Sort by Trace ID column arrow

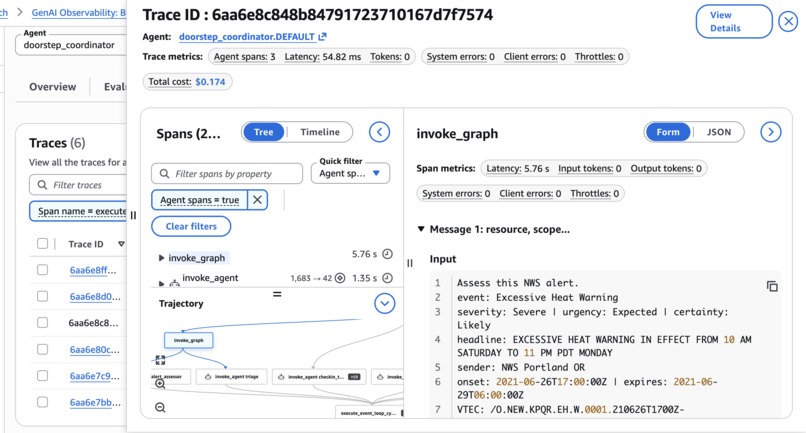[x=121, y=244]
